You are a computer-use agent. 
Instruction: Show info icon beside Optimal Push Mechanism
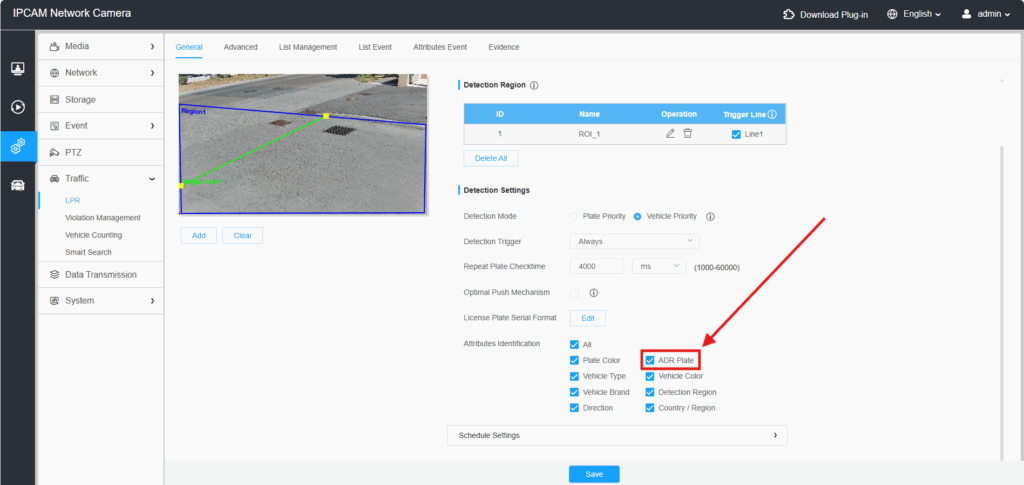(593, 293)
